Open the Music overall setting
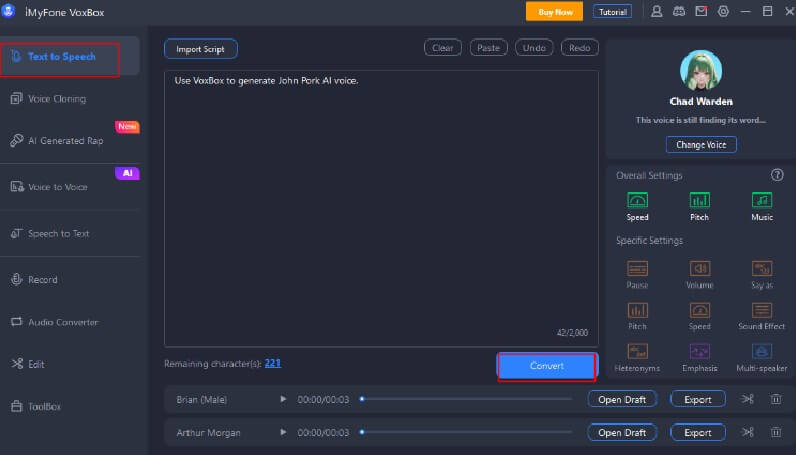 point(761,206)
